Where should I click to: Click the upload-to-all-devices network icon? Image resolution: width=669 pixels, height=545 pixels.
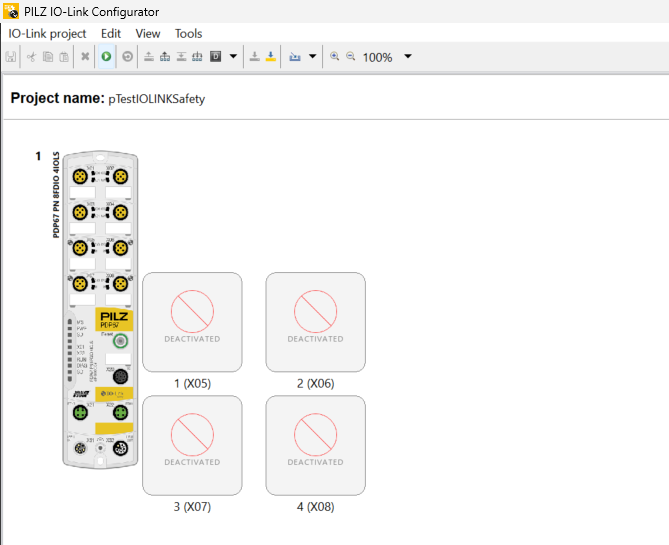[x=165, y=56]
